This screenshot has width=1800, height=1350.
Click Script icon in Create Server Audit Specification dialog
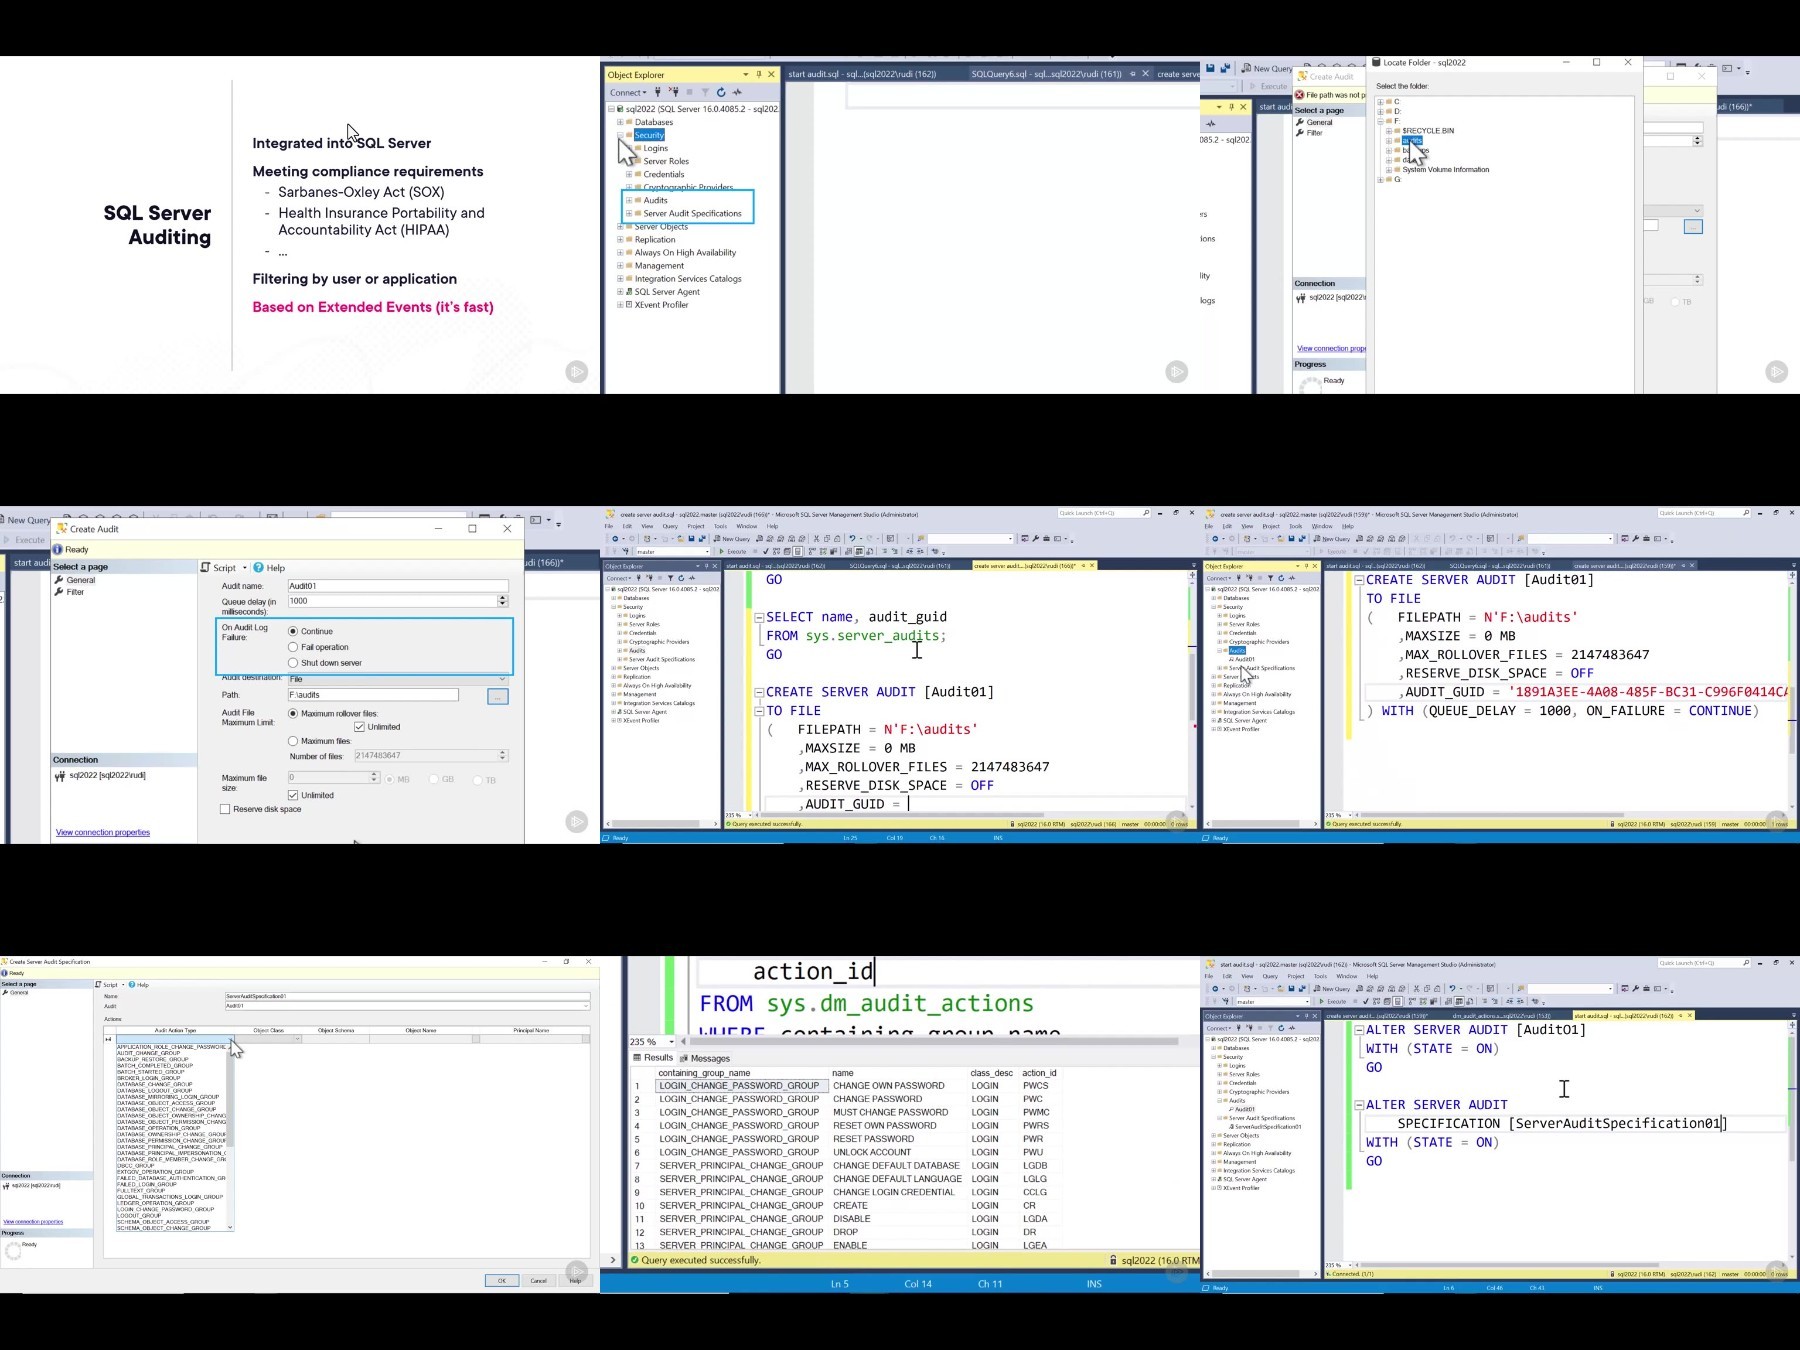coord(99,985)
